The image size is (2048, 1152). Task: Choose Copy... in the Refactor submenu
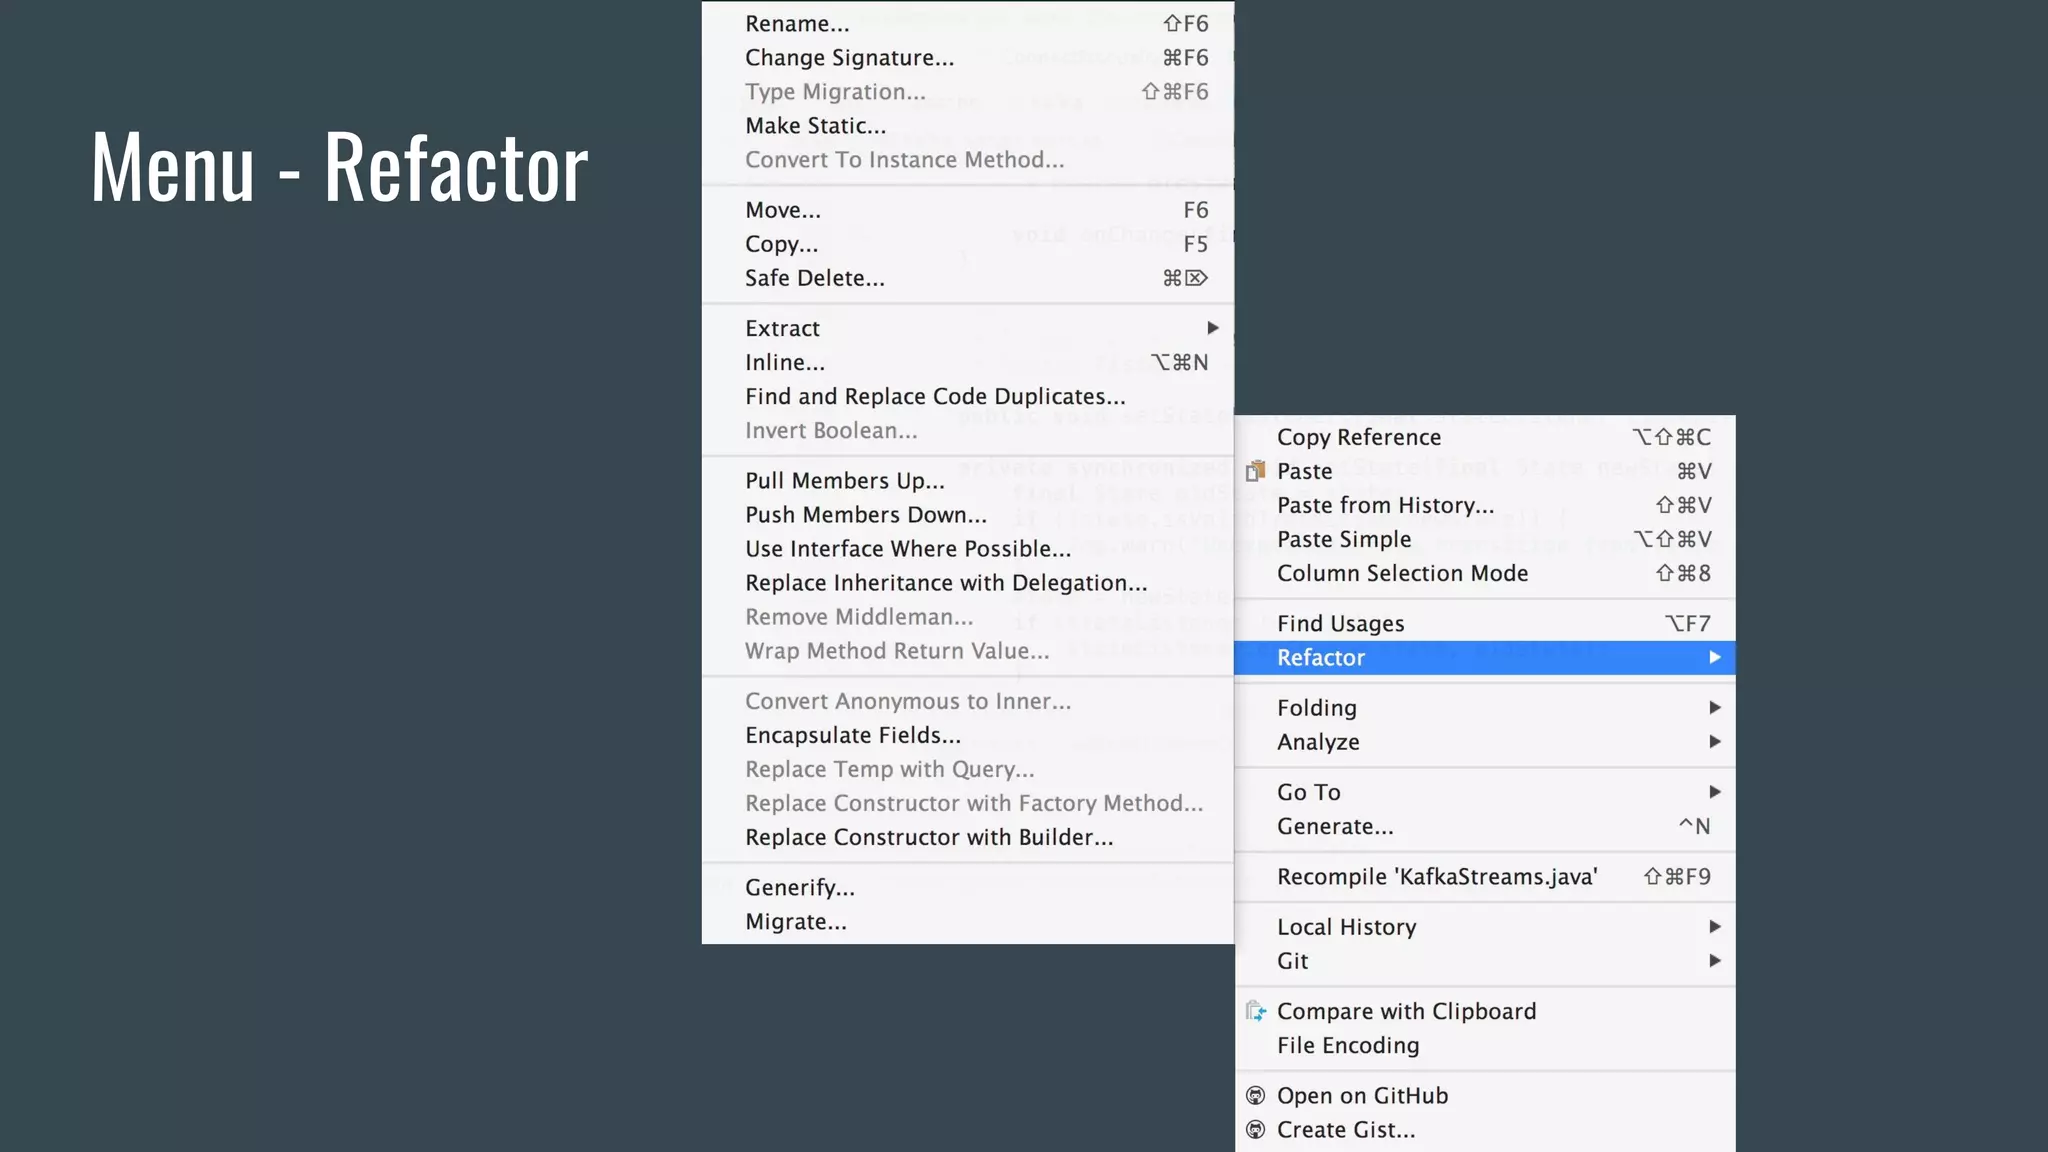pos(968,244)
